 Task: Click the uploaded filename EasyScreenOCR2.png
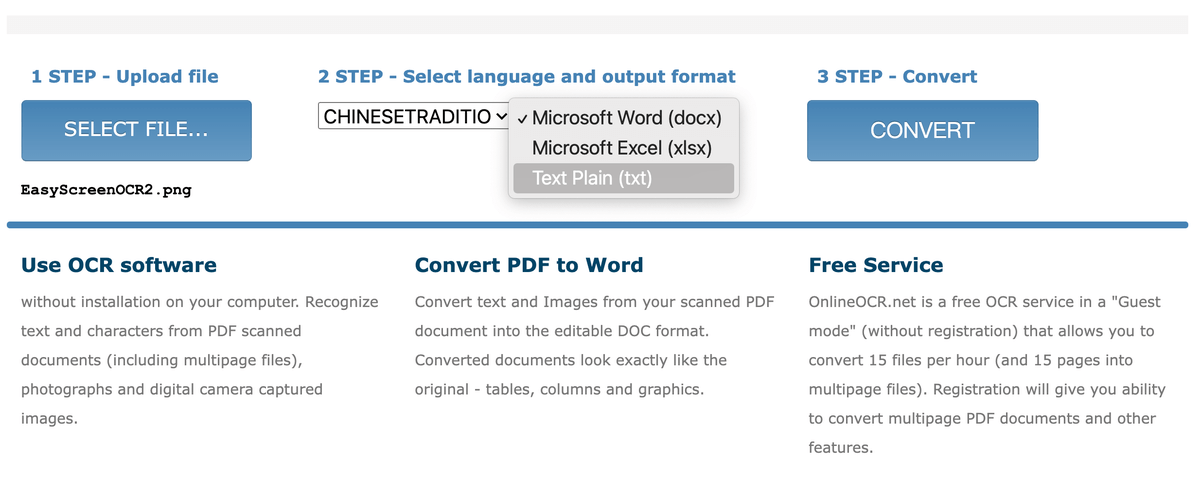click(106, 188)
